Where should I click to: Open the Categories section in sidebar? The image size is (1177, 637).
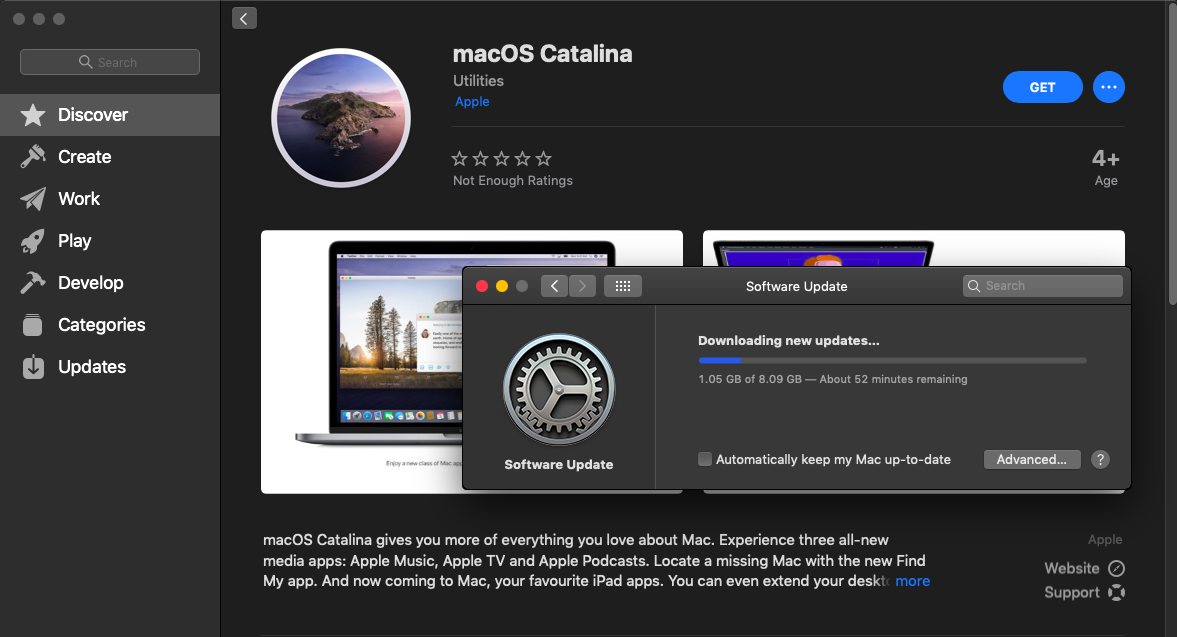click(110, 325)
